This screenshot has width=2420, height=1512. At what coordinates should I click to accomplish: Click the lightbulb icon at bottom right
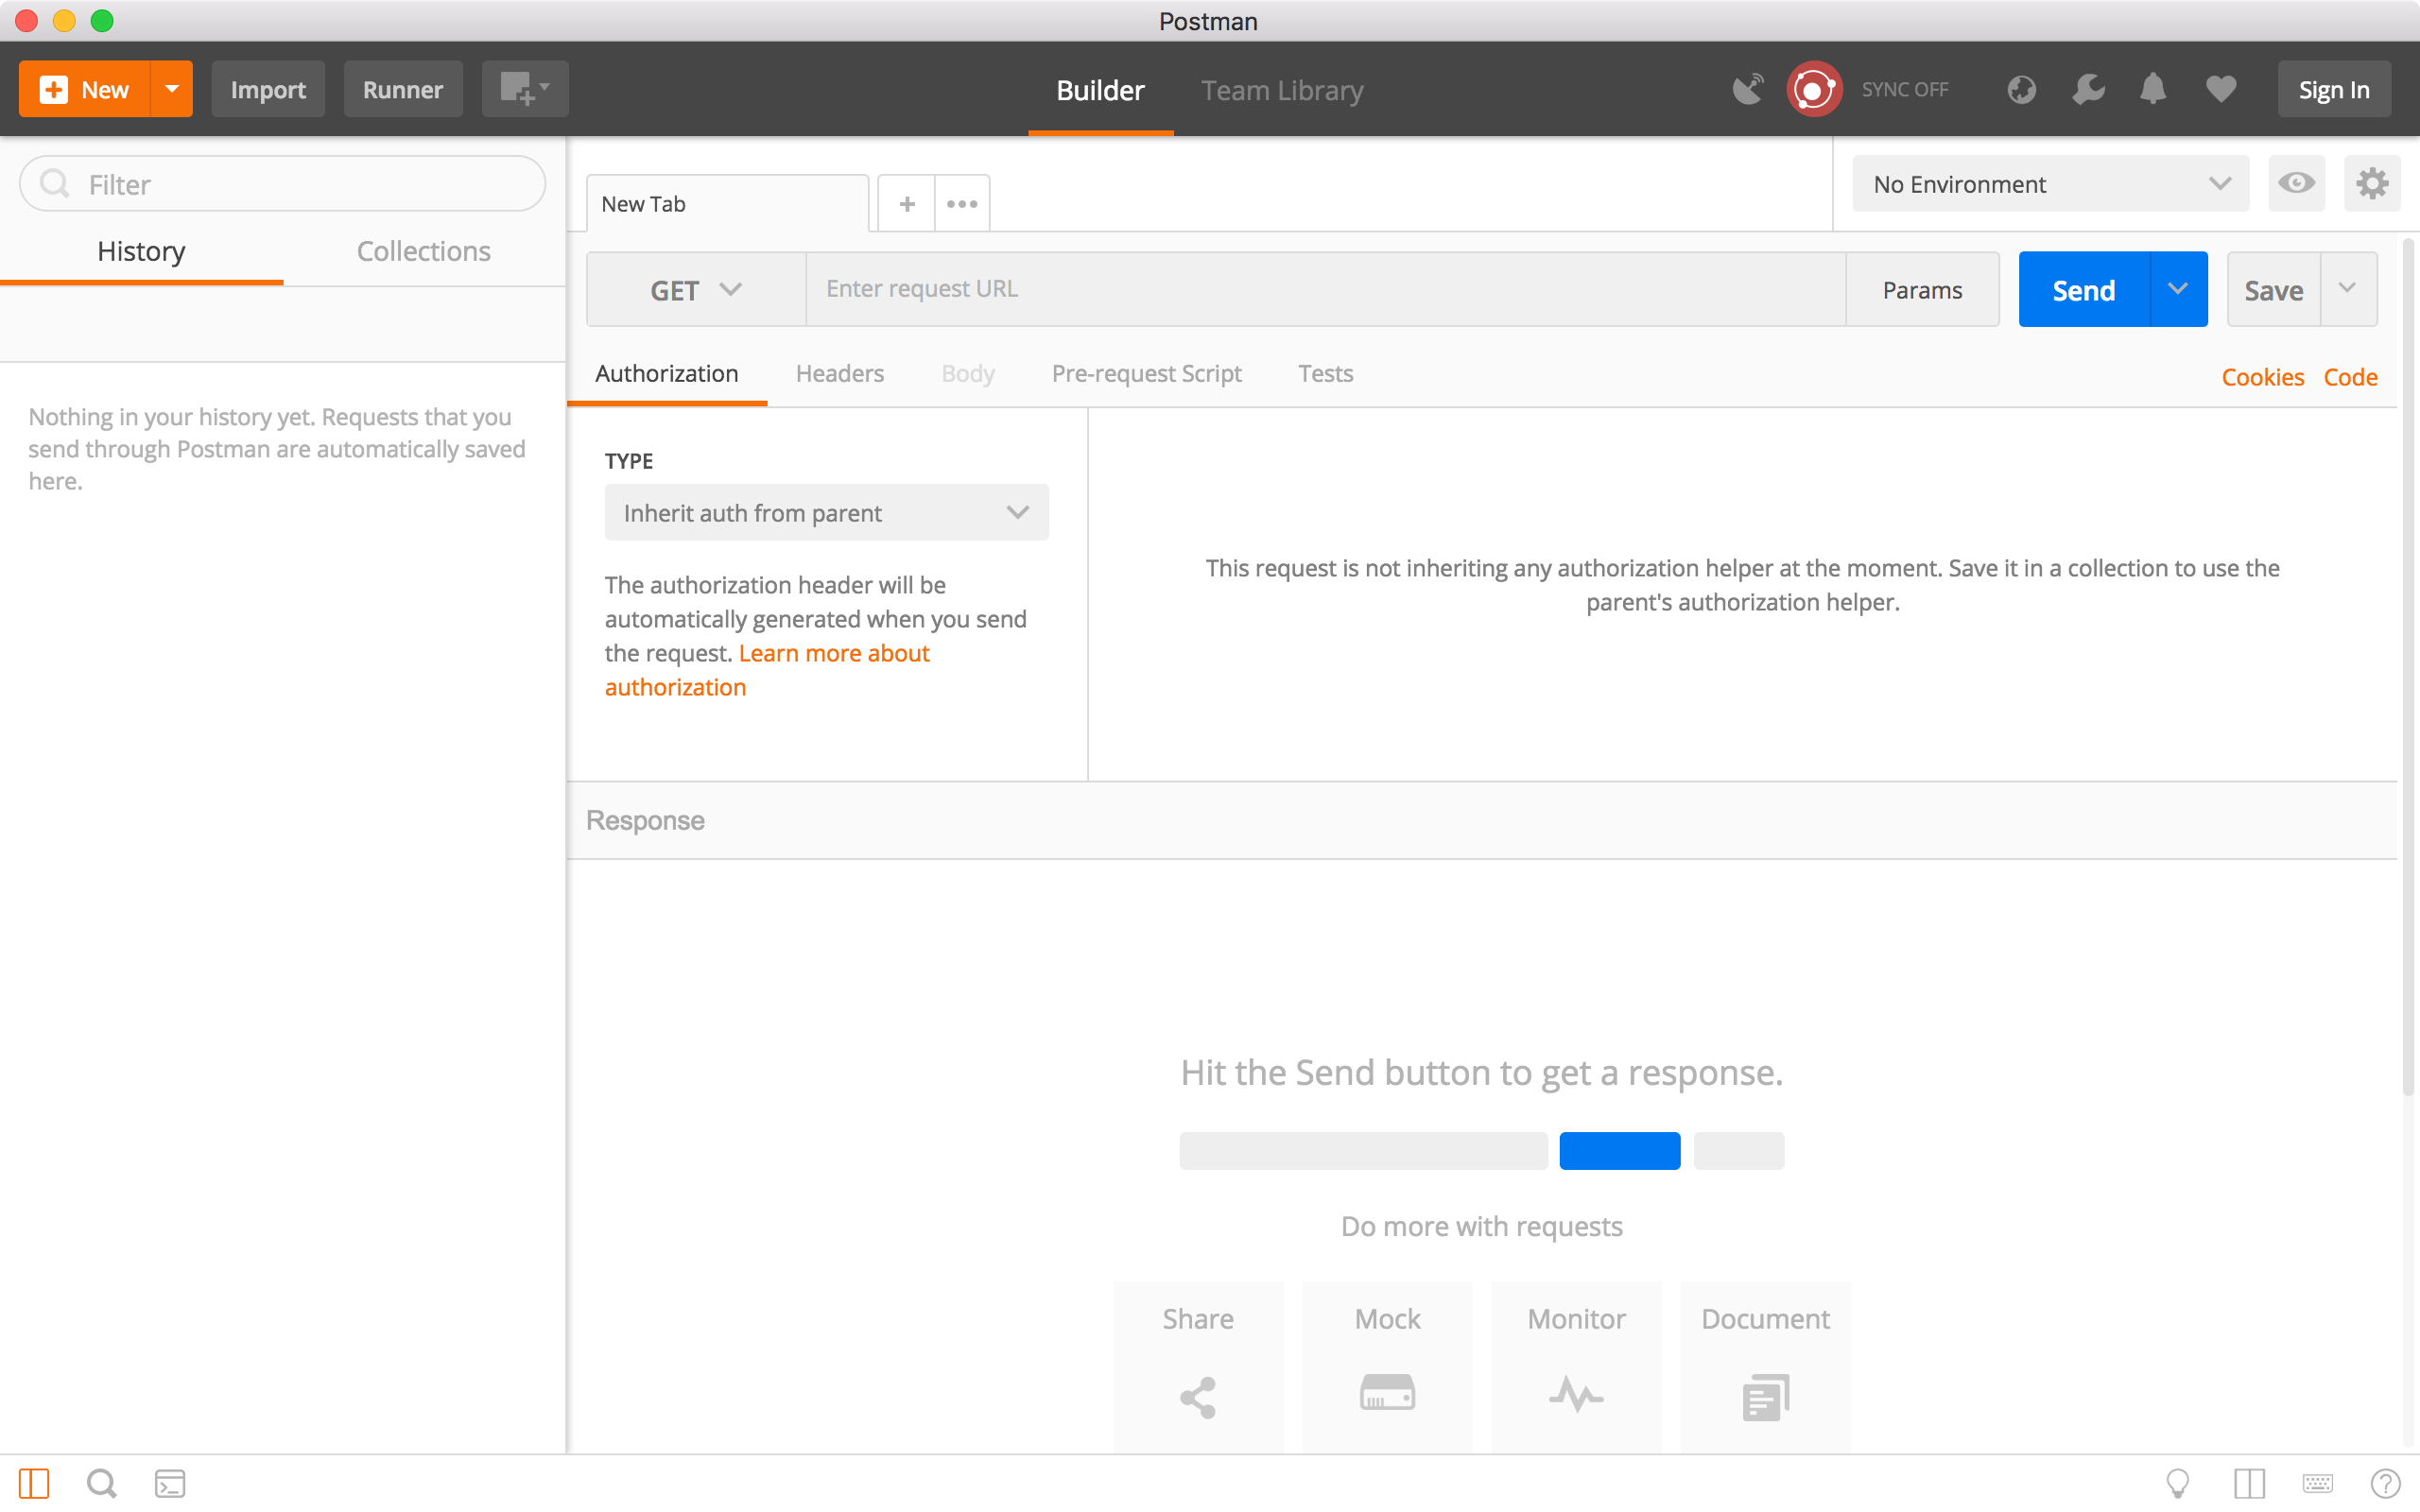[2177, 1483]
